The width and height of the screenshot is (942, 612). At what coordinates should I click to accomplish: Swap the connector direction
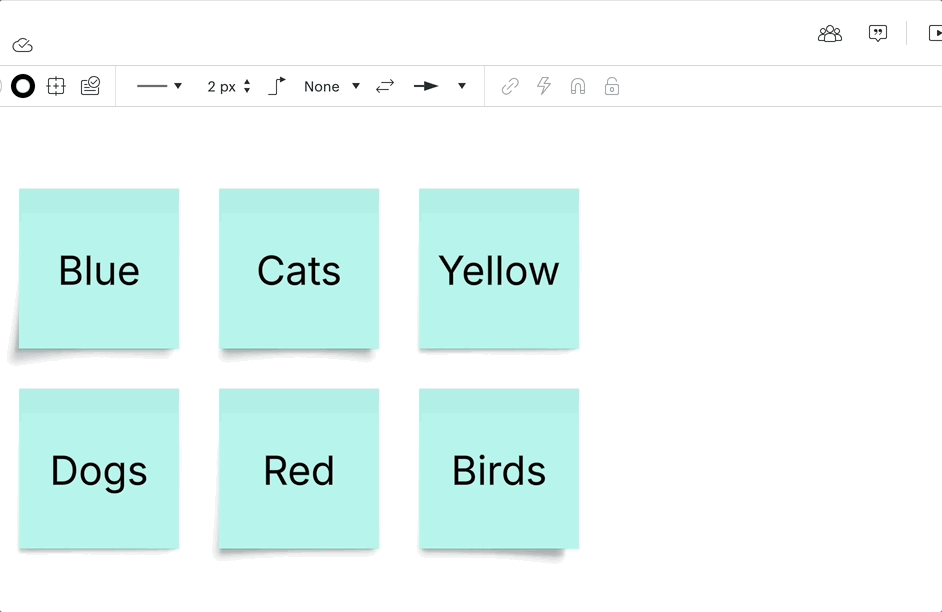(x=385, y=86)
